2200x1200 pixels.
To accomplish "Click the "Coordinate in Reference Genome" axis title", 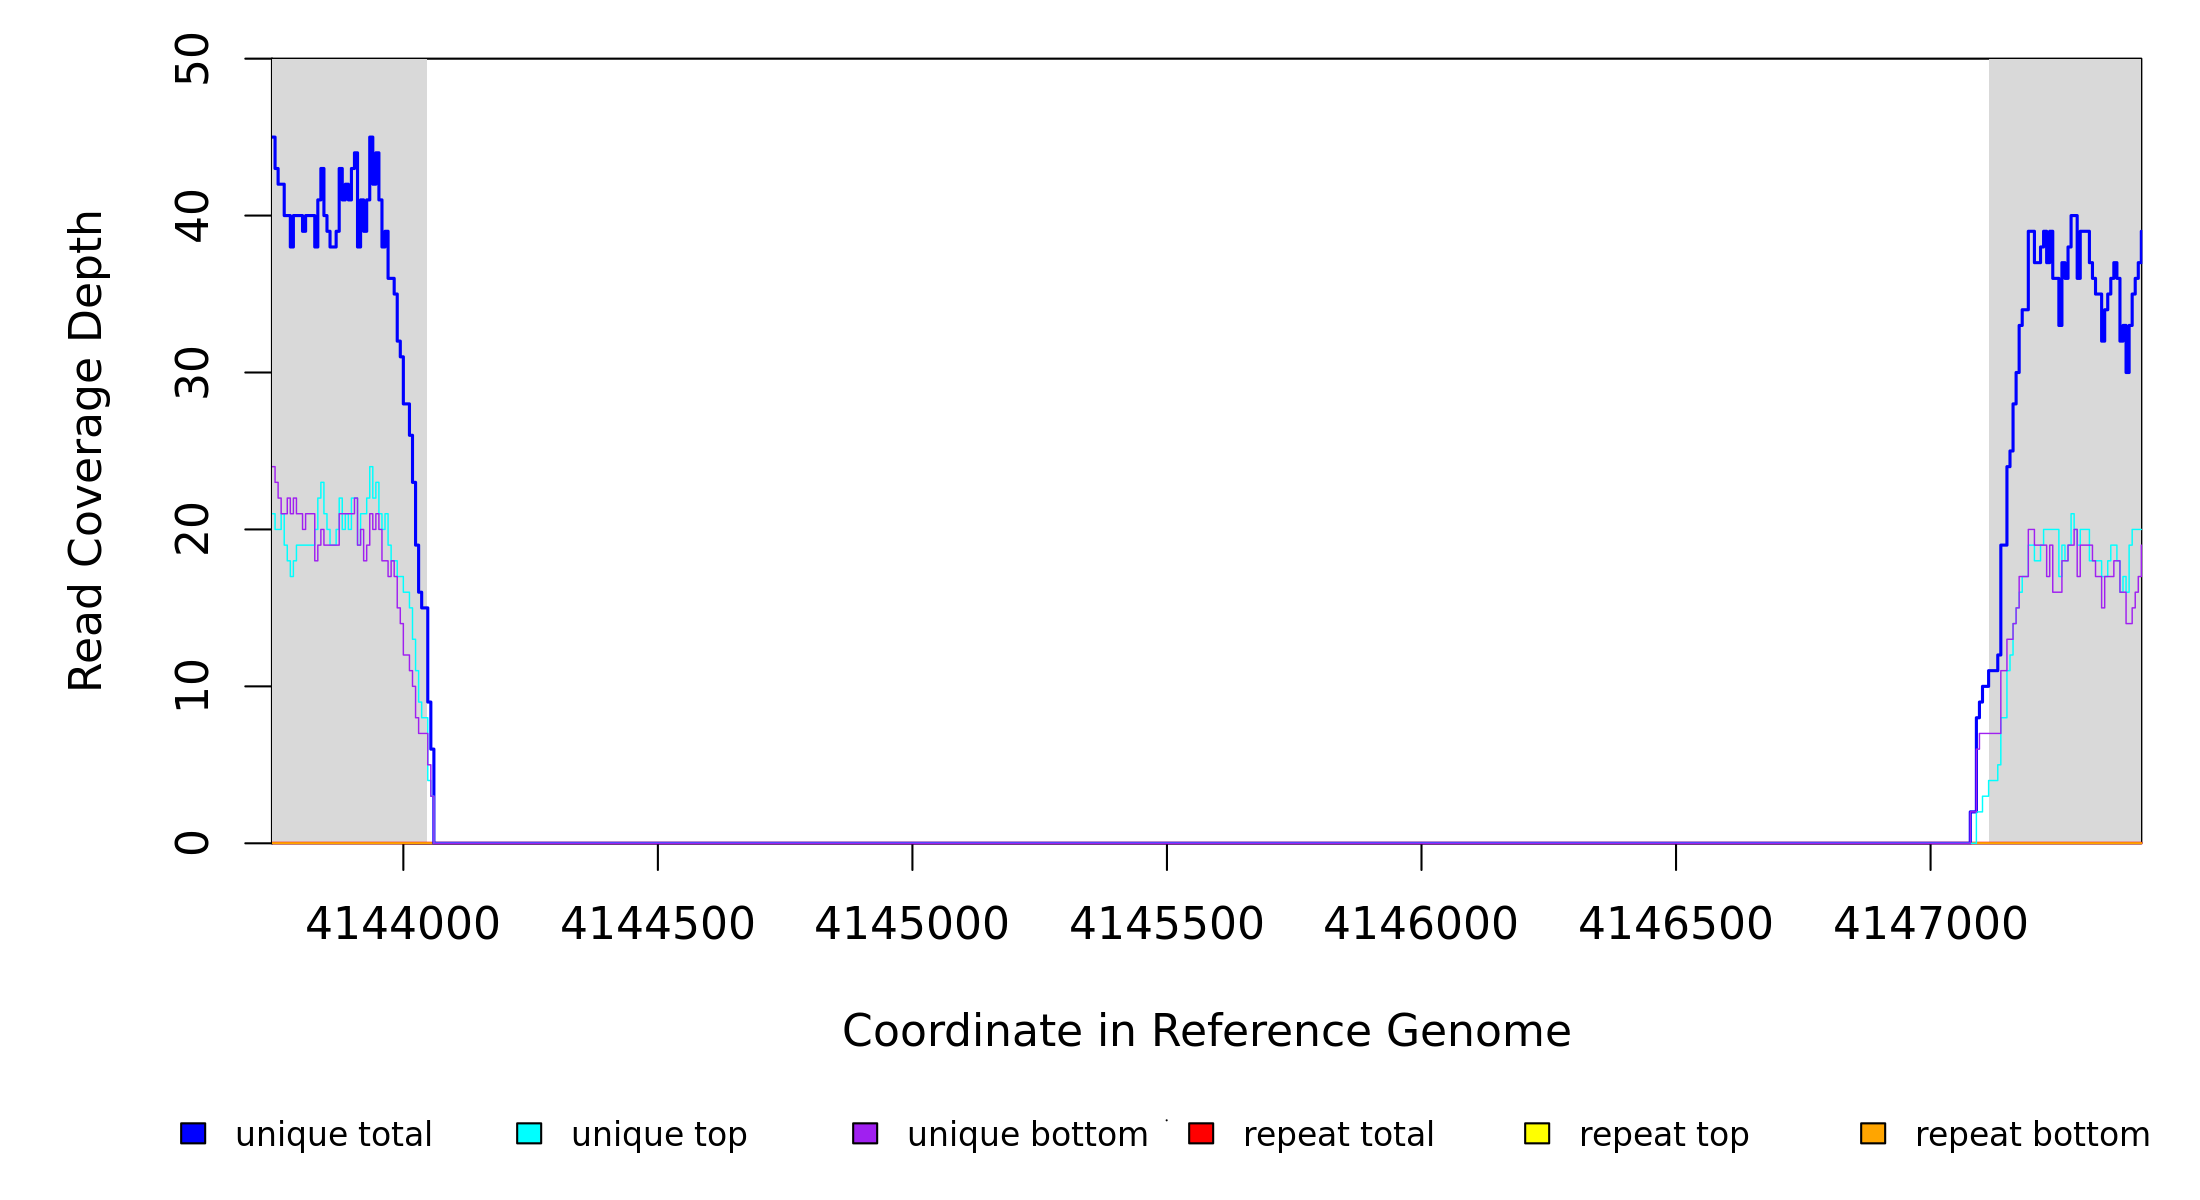I will point(1206,1031).
